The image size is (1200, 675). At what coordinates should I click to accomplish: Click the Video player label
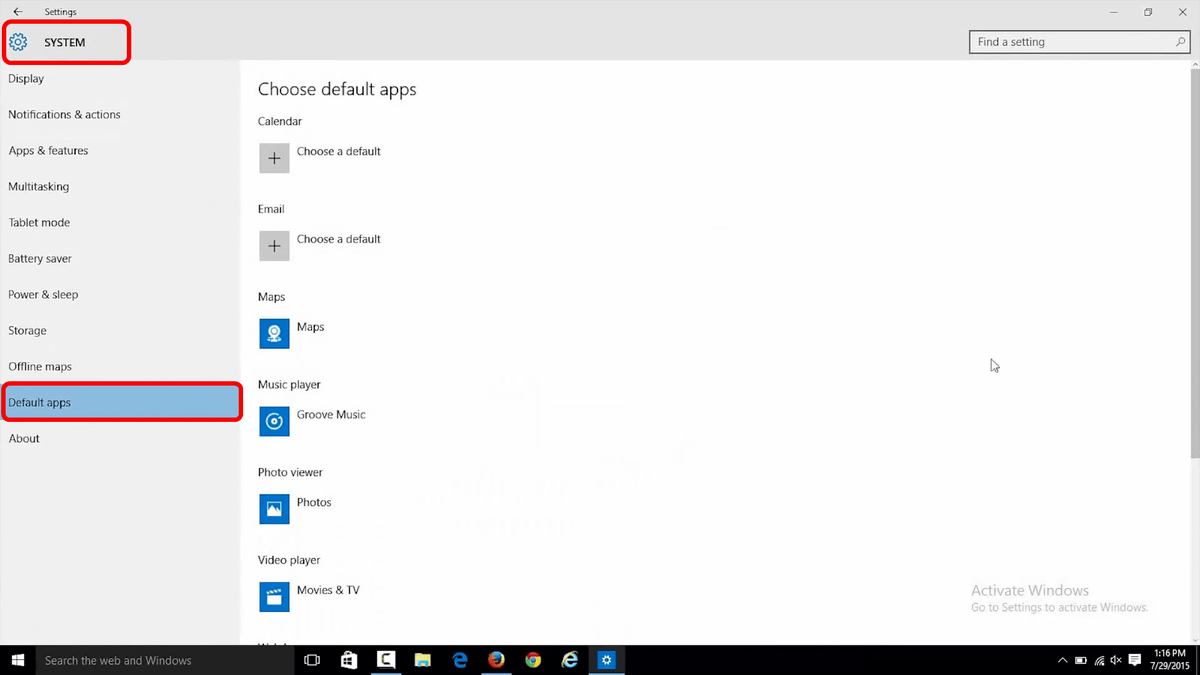tap(288, 561)
